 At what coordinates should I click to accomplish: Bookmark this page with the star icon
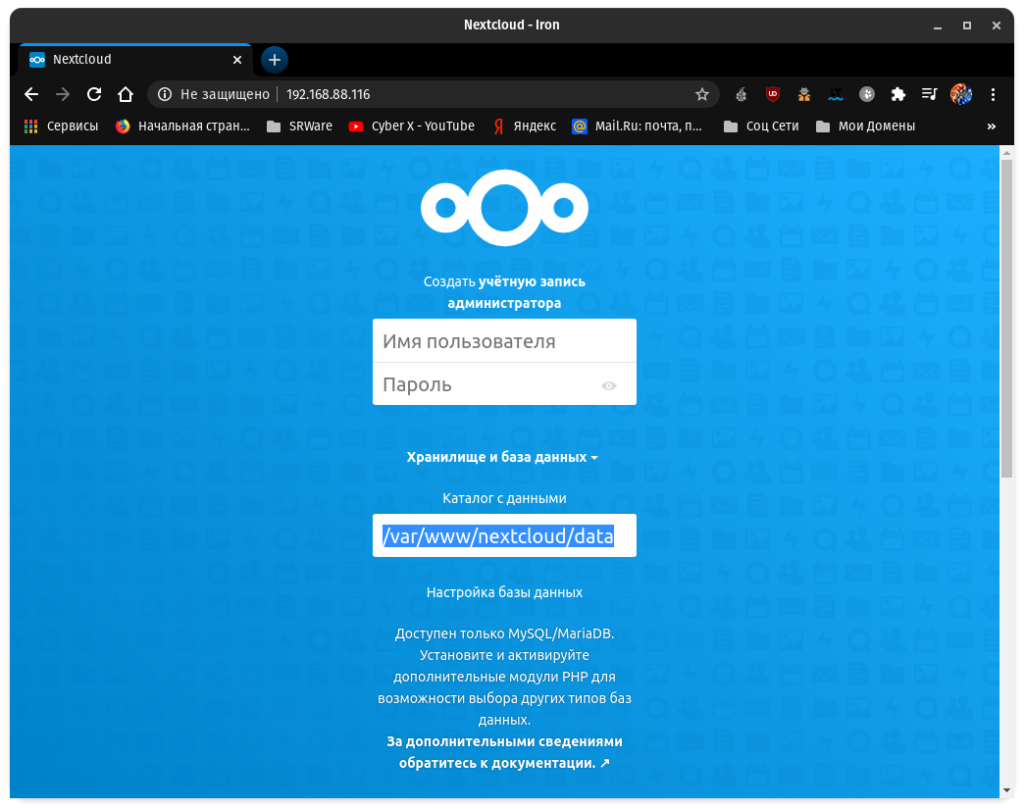(702, 94)
